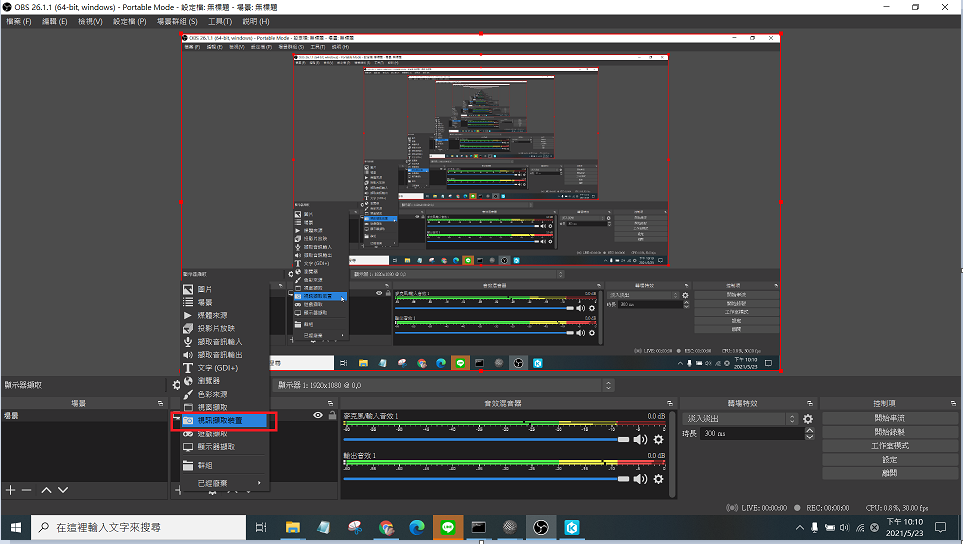Mute the 輸出音效 1 speaker toggle
The width and height of the screenshot is (963, 544).
641,479
